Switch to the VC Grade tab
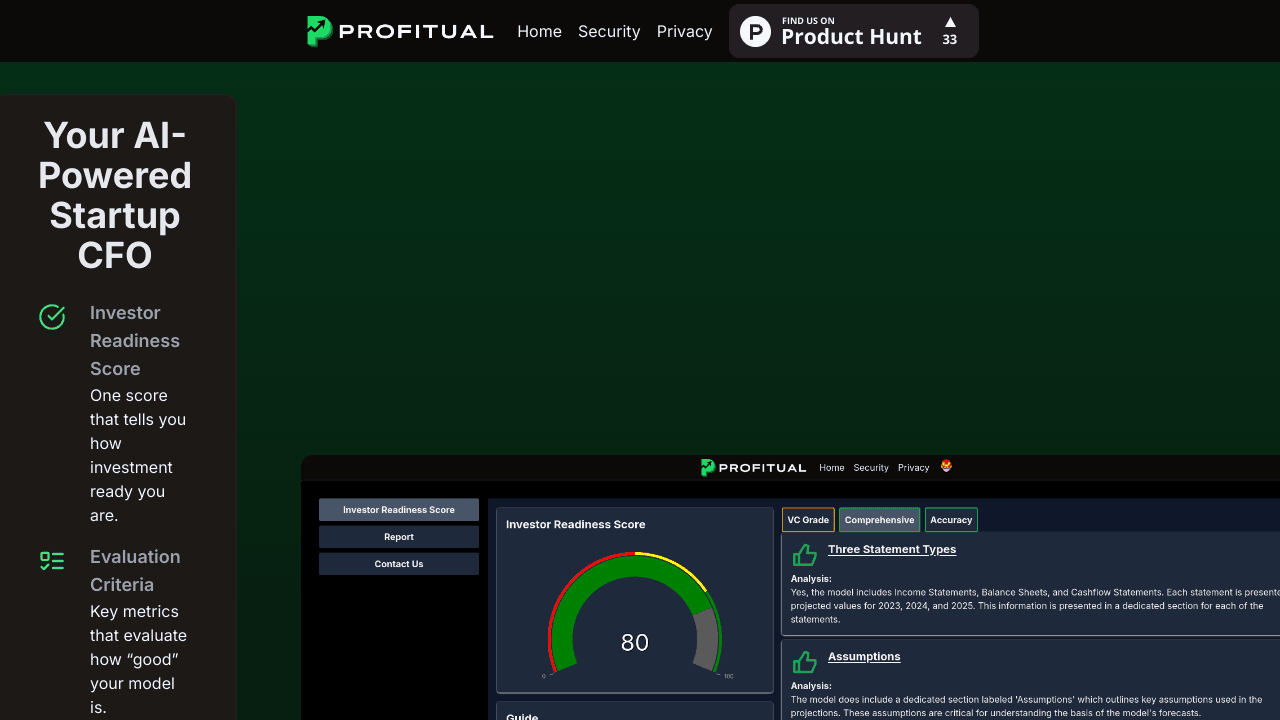The height and width of the screenshot is (720, 1280). 808,520
